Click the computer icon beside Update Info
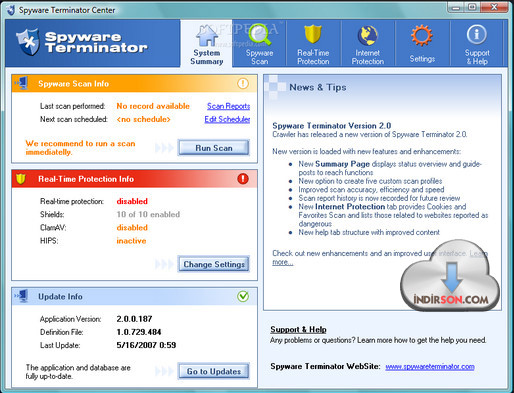The image size is (514, 393). [22, 296]
